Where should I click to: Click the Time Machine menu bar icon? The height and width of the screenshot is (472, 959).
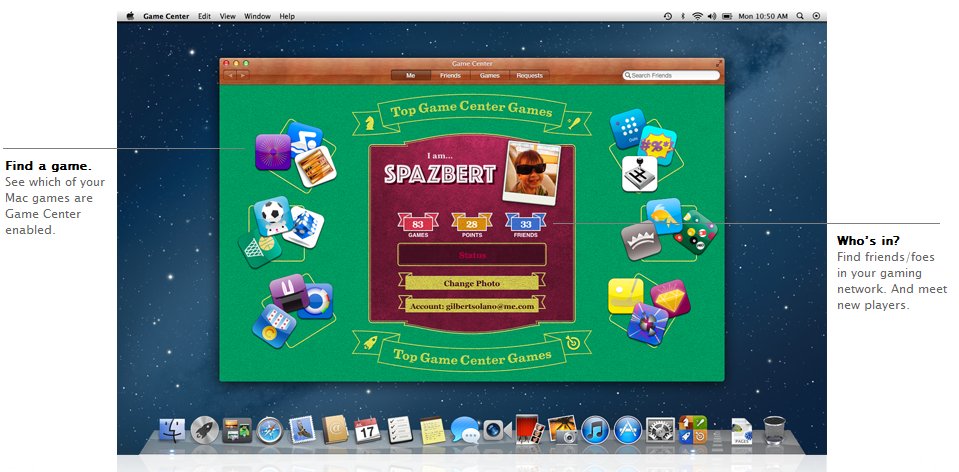(668, 17)
